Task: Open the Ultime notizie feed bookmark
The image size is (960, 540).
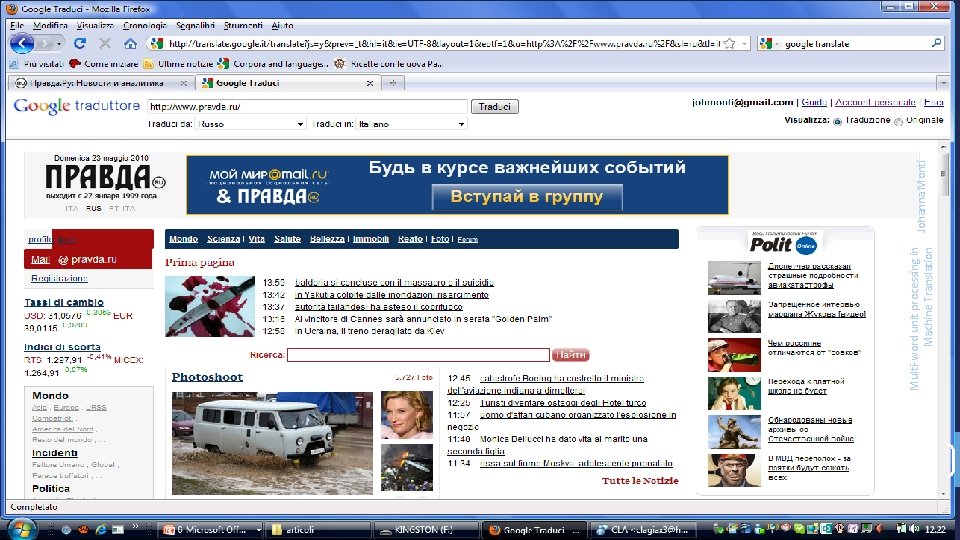Action: pyautogui.click(x=178, y=64)
